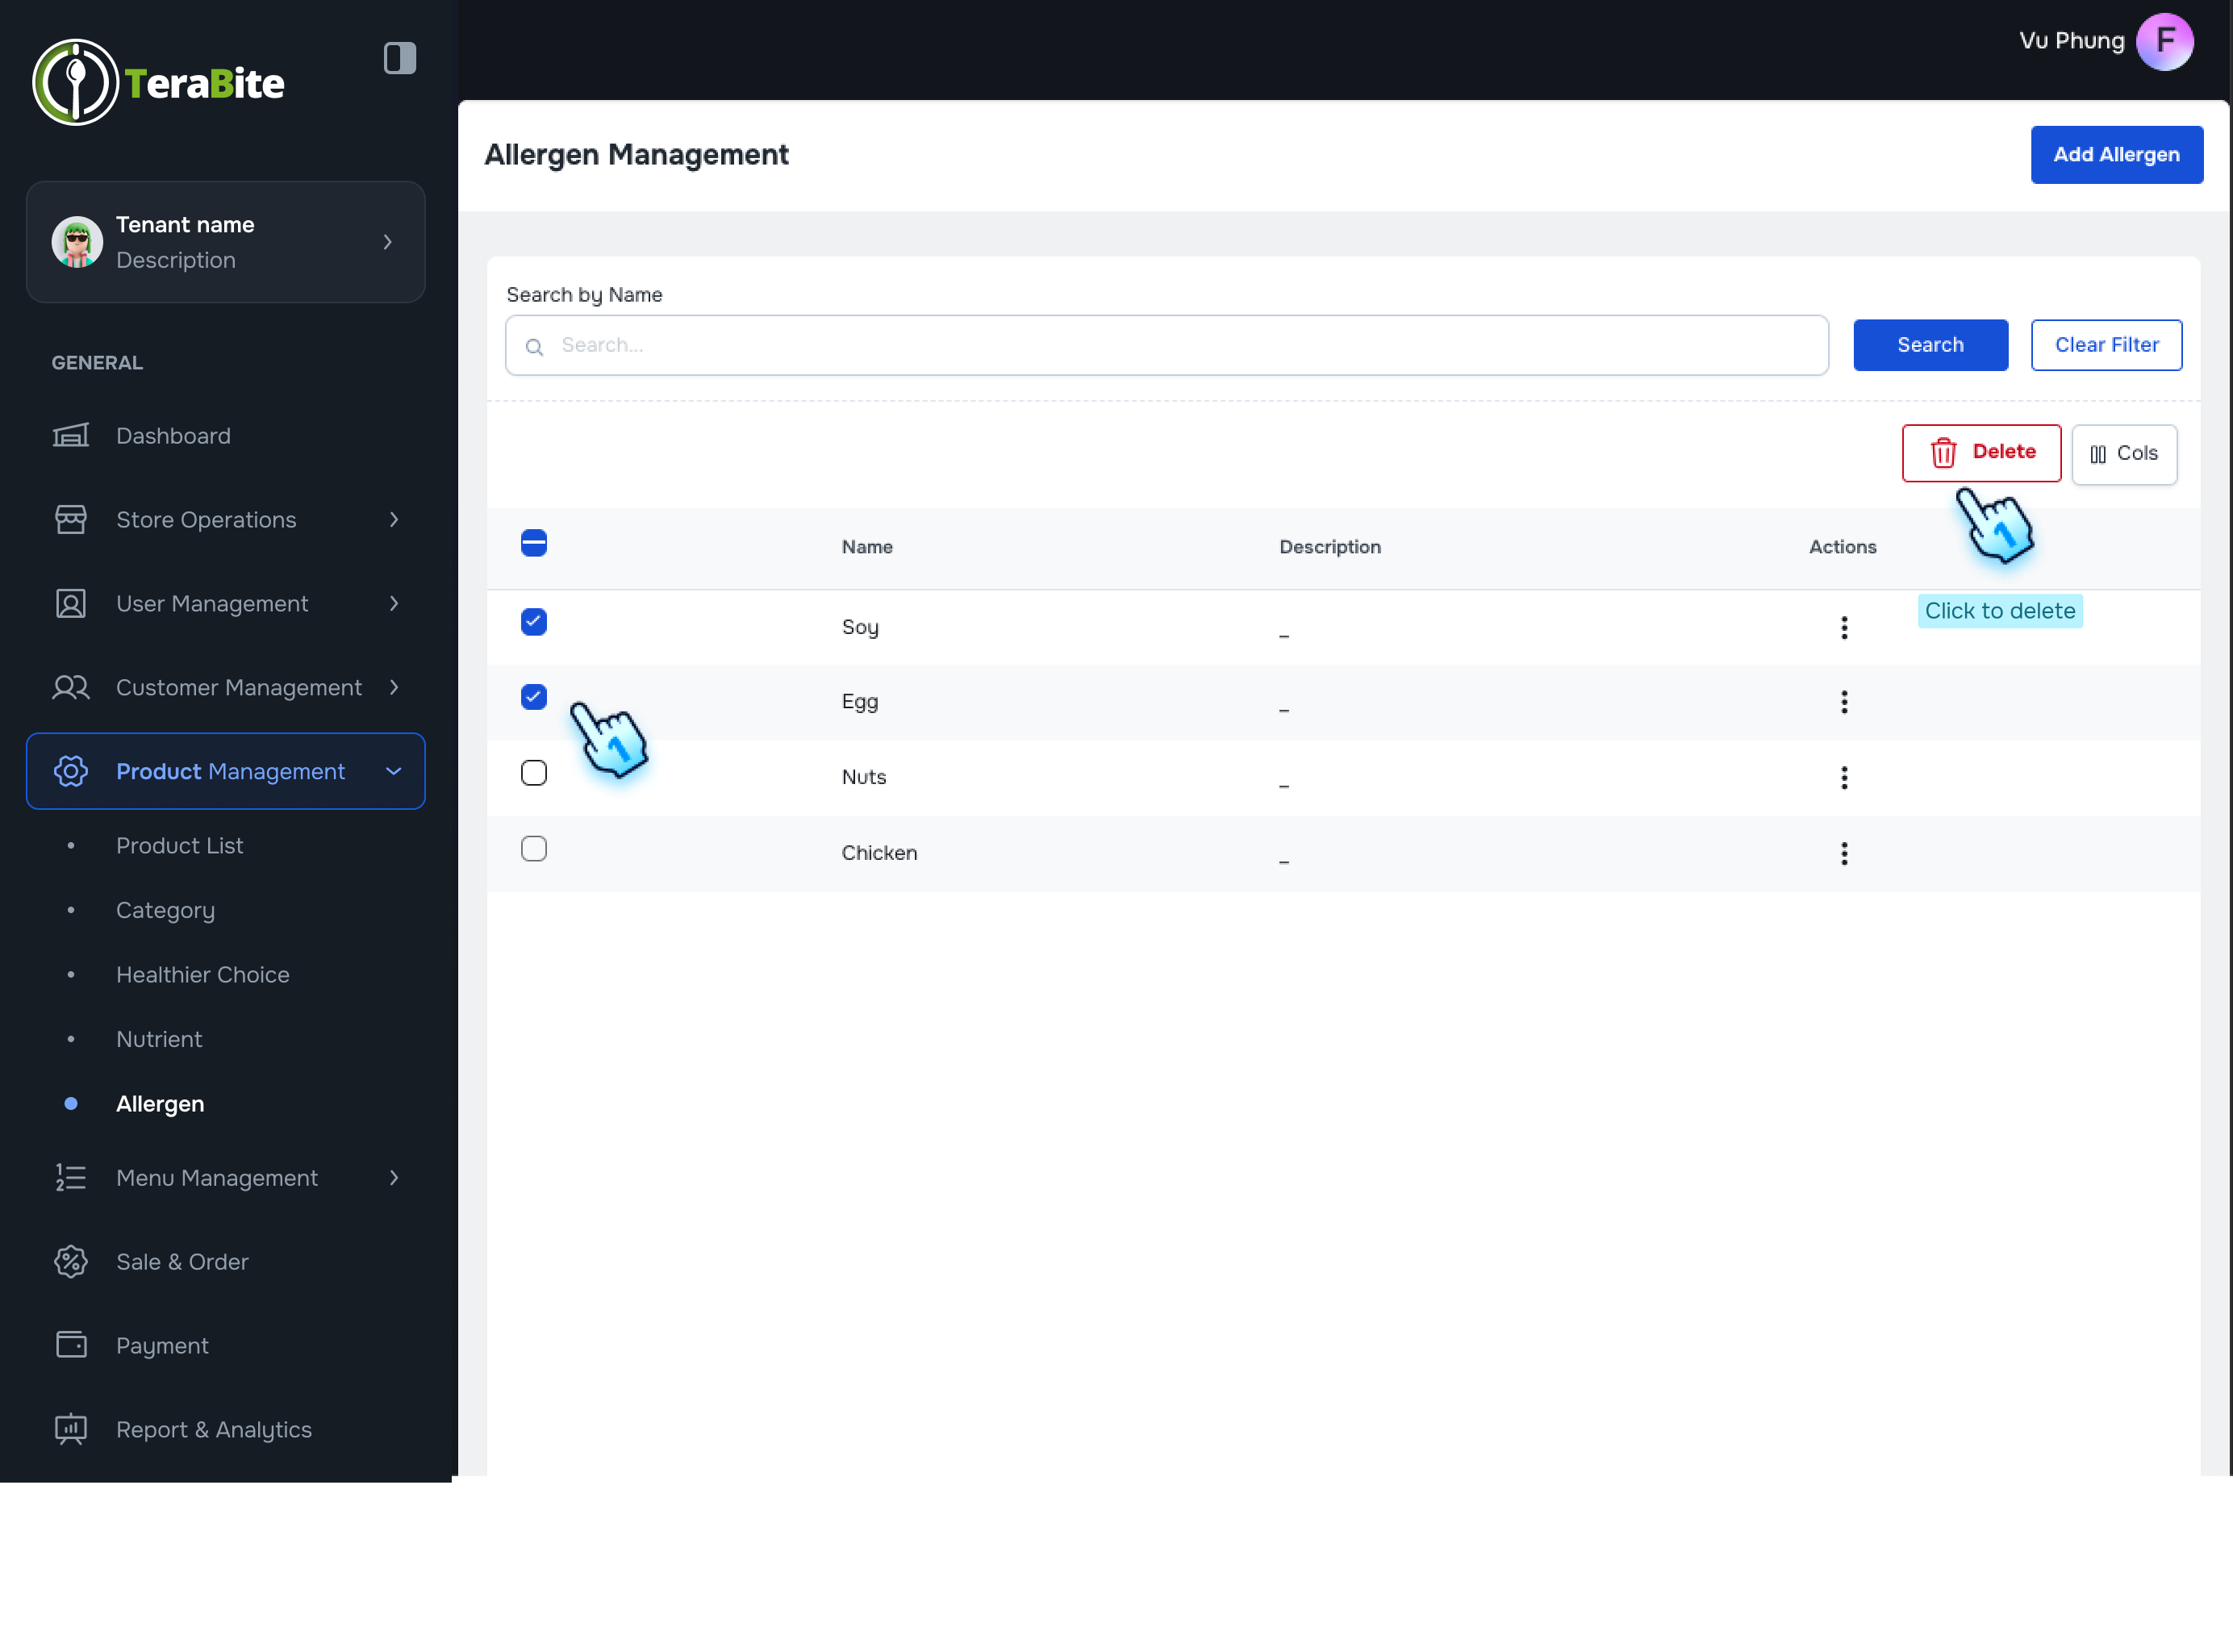Expand the Menu Management chevron
Image resolution: width=2233 pixels, height=1652 pixels.
click(x=393, y=1178)
